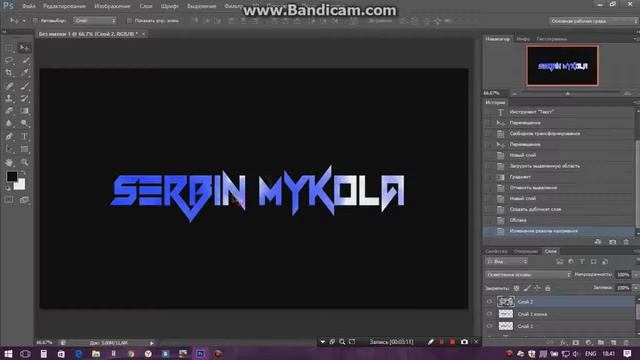Toggle lock all padlock icon
This screenshot has height=360, width=640.
(x=548, y=288)
